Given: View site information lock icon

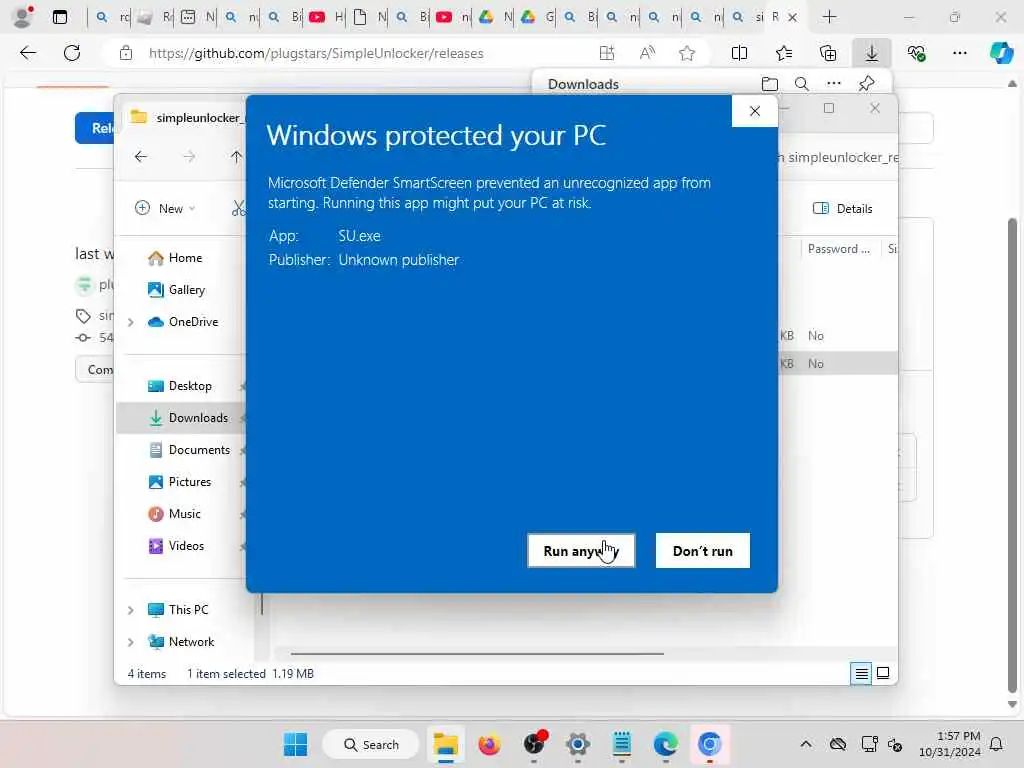Looking at the screenshot, I should coord(126,53).
